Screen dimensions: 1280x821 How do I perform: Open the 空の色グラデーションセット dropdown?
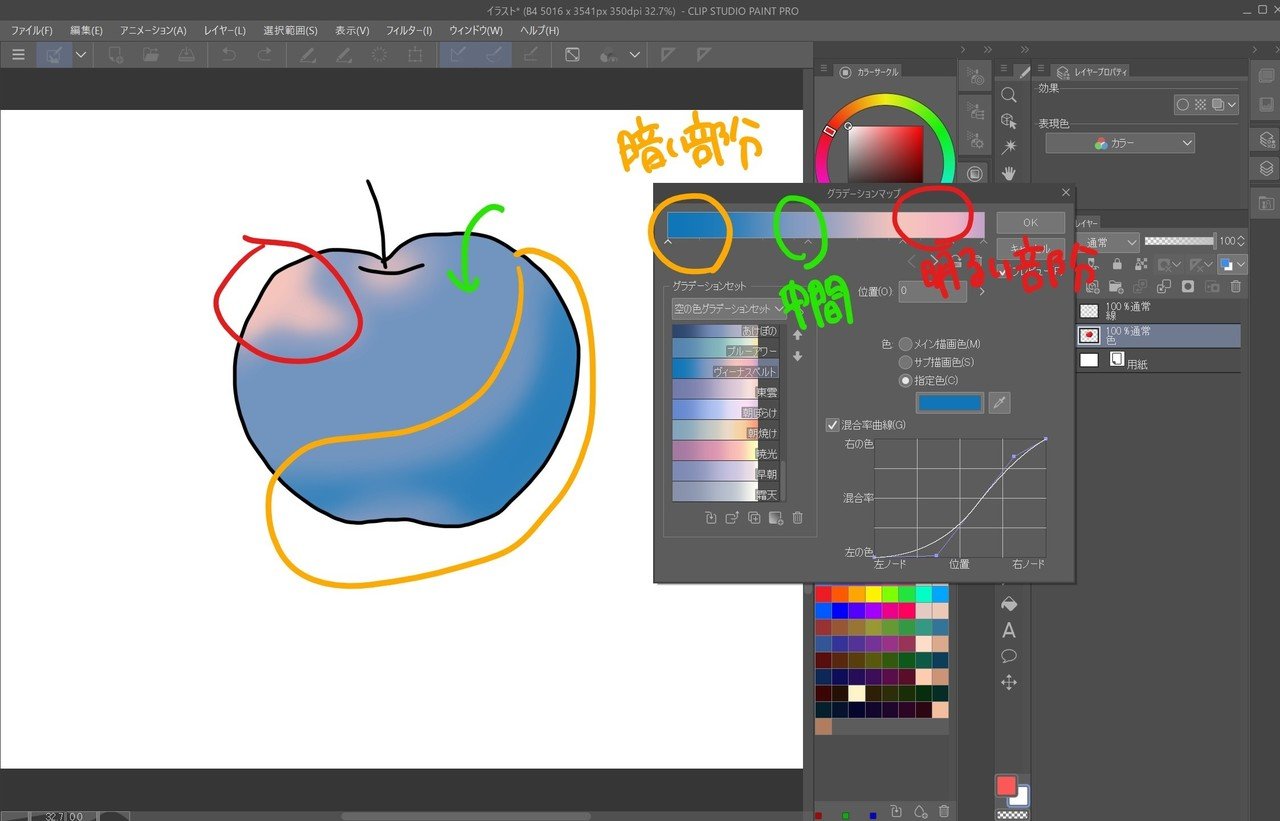tap(728, 309)
